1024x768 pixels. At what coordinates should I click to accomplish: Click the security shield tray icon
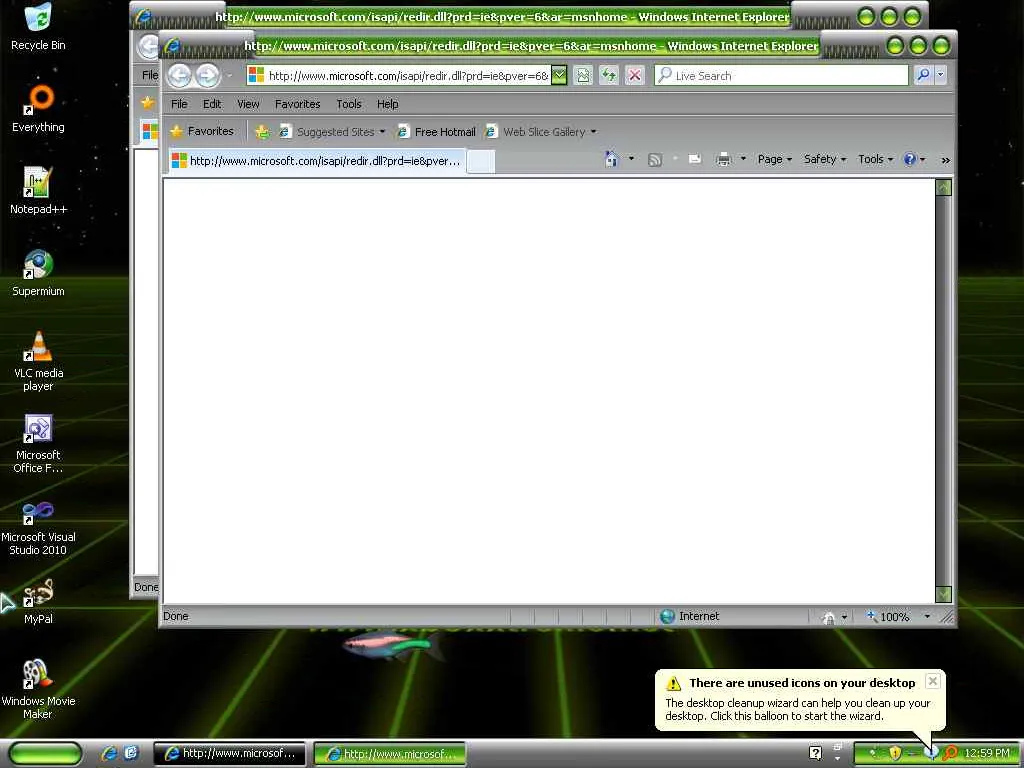tap(895, 753)
